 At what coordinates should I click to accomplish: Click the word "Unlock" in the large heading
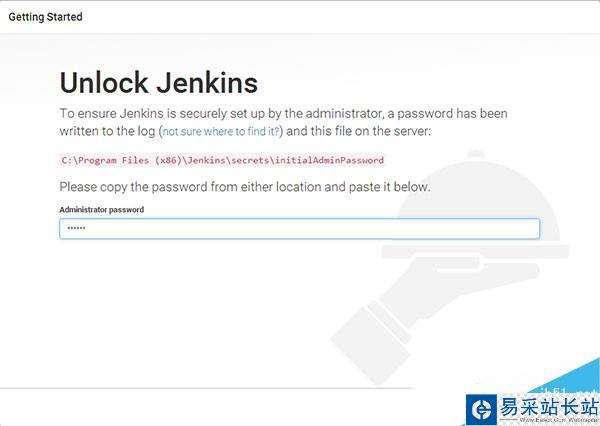(x=100, y=82)
